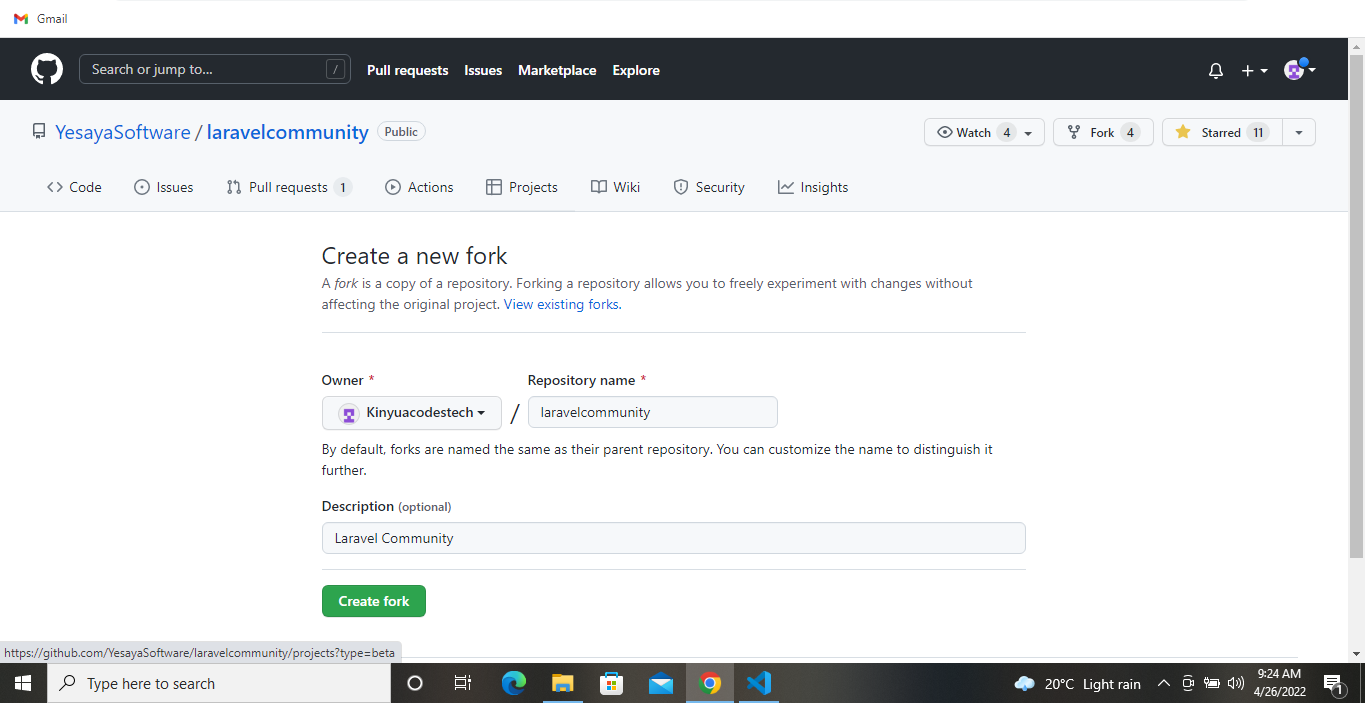Image resolution: width=1365 pixels, height=703 pixels.
Task: Open the Windows Start menu
Action: 23,684
